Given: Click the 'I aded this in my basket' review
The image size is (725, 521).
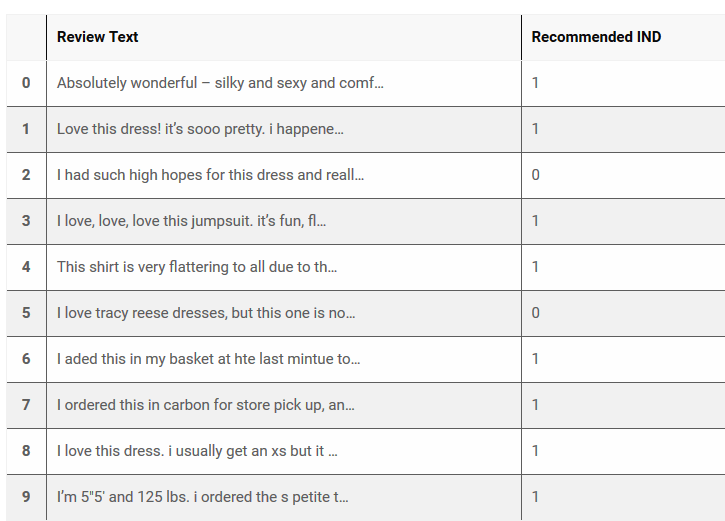Looking at the screenshot, I should click(208, 359).
